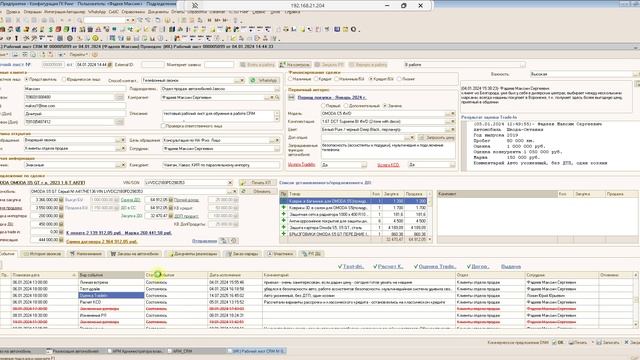Open the Услуги КСО value selector
The width and height of the screenshot is (640, 360).
pyautogui.click(x=452, y=165)
